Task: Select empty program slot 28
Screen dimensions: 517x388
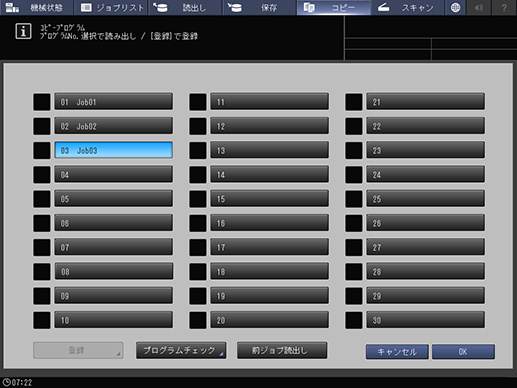Action: point(425,271)
